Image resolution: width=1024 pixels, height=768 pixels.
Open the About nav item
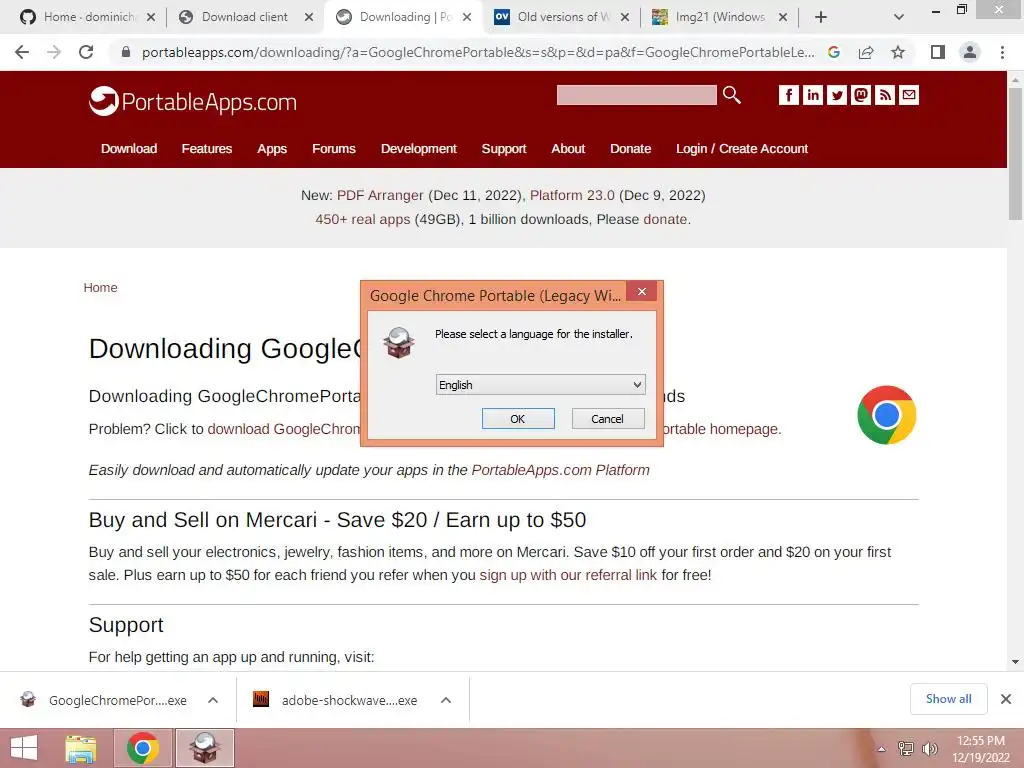568,149
